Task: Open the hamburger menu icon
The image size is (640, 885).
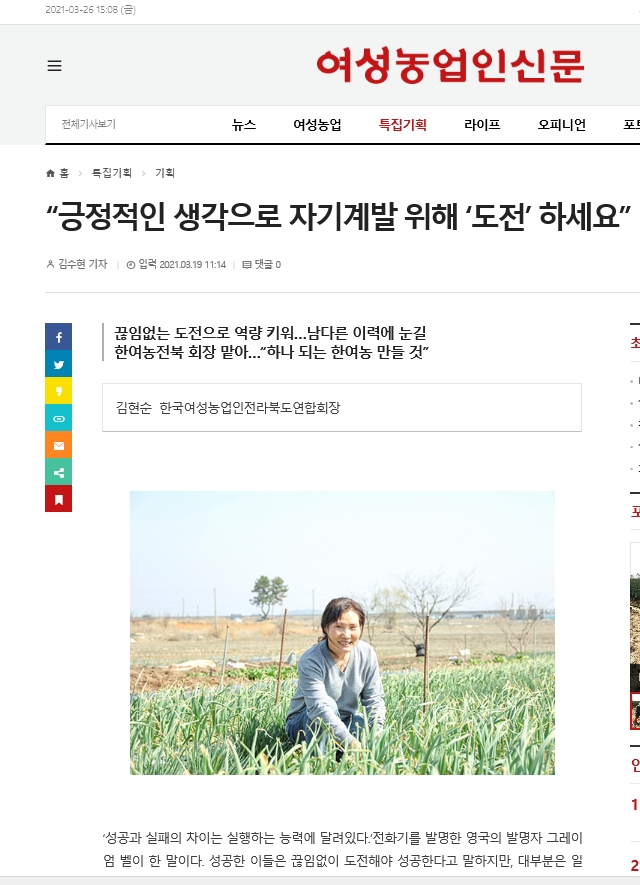Action: click(x=54, y=65)
